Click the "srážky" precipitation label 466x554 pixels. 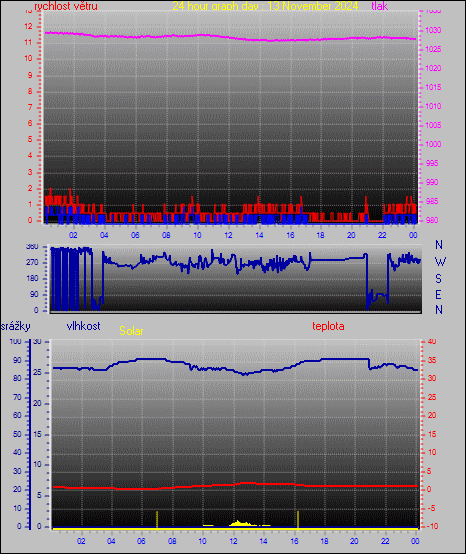16,326
